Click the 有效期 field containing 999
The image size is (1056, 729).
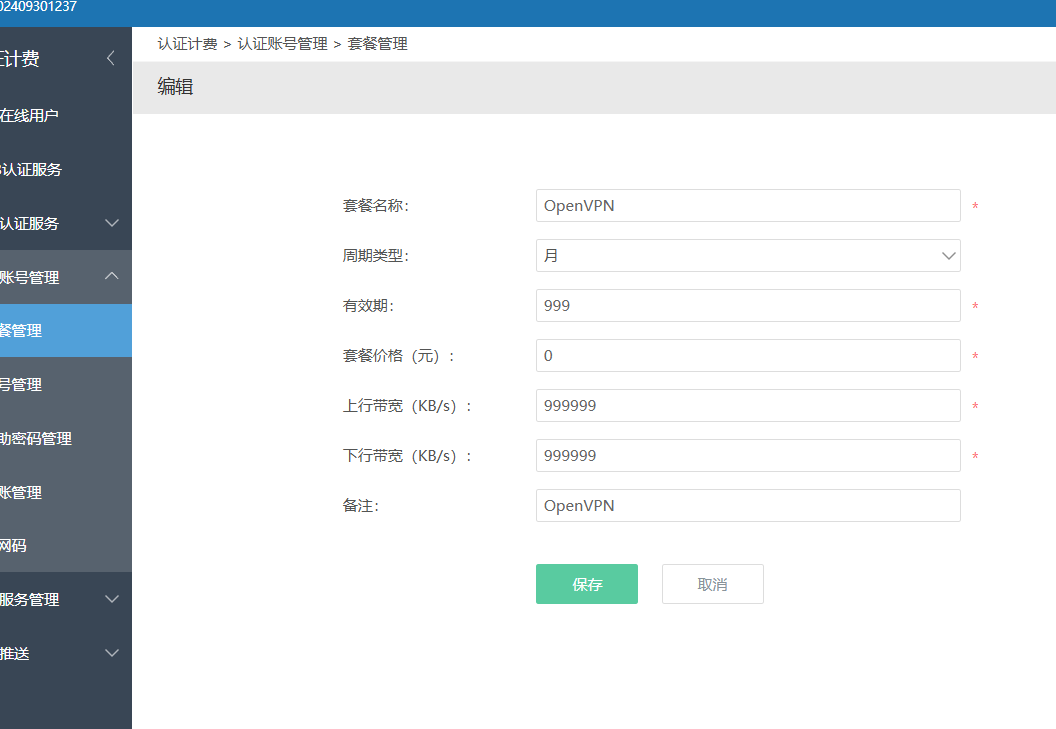coord(748,305)
